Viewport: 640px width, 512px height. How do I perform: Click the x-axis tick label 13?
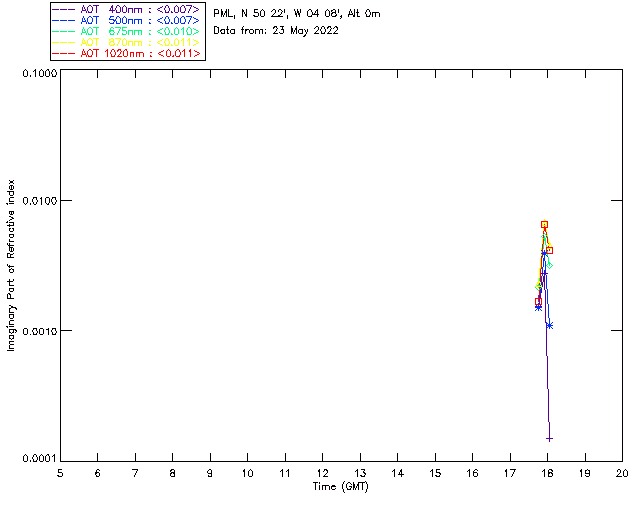pos(360,474)
